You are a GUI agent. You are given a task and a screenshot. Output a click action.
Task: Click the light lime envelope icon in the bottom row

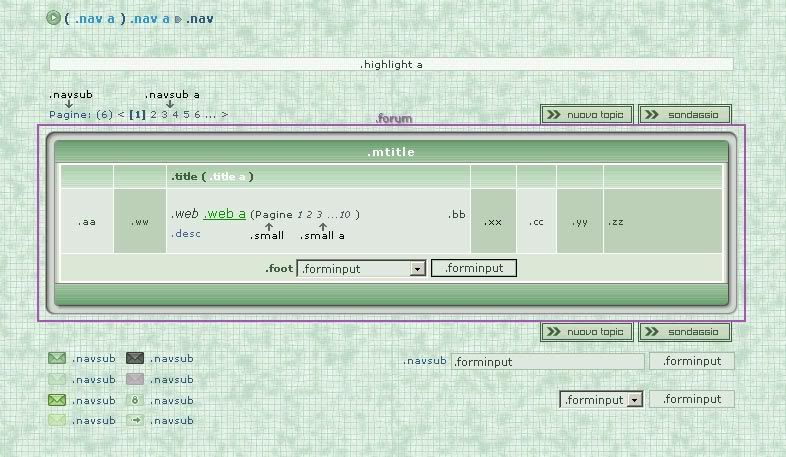pyautogui.click(x=57, y=420)
